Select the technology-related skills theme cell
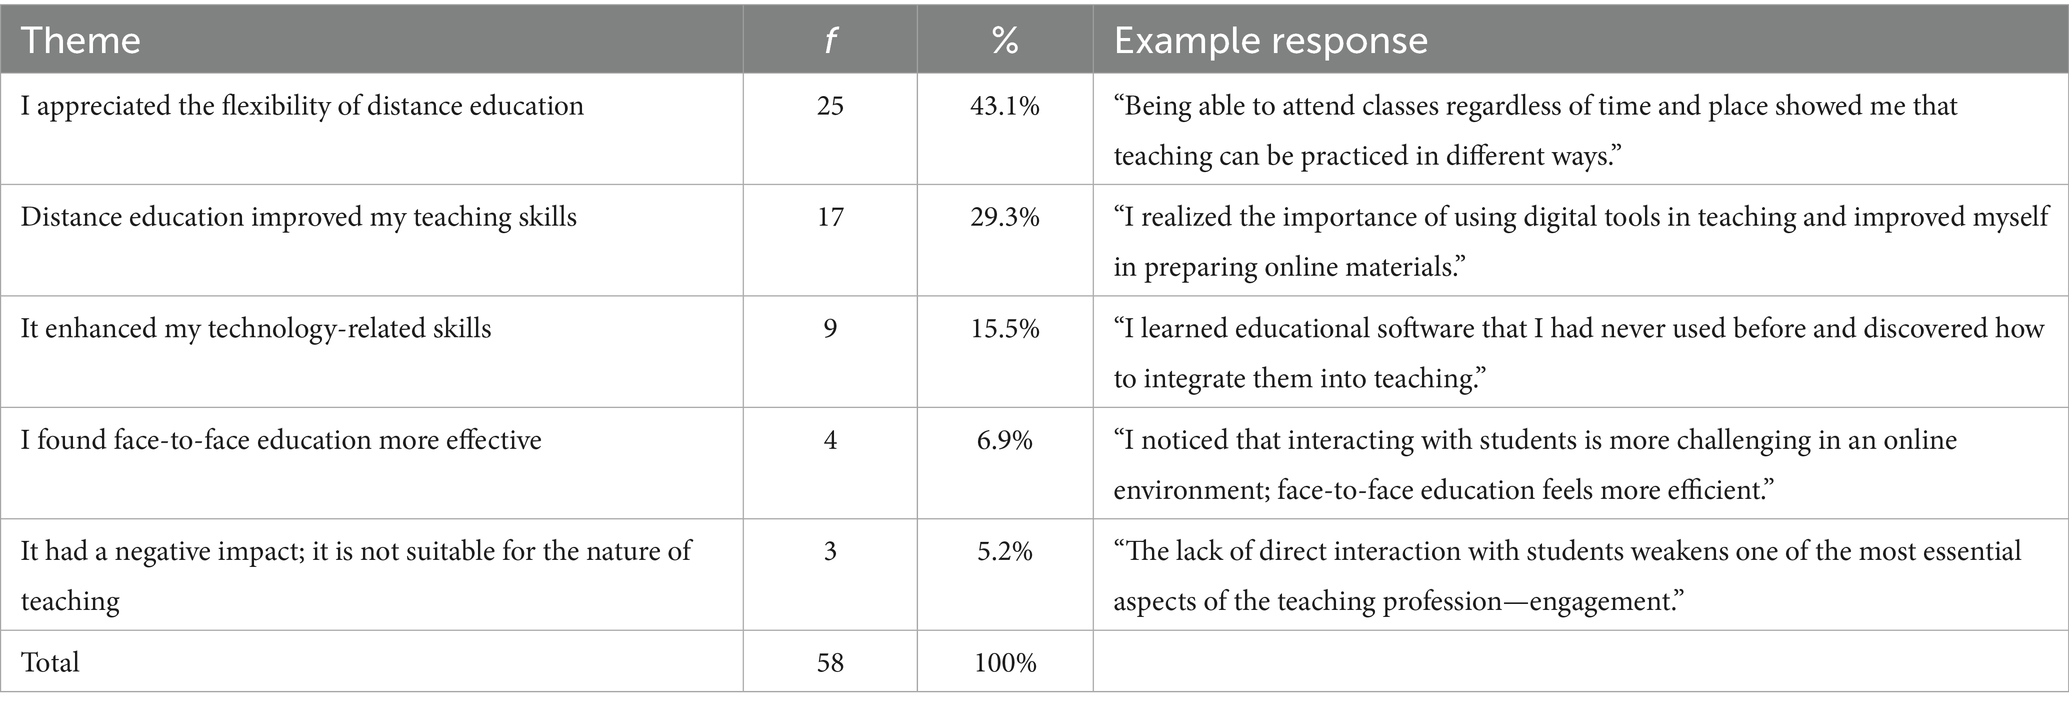This screenshot has width=2069, height=710. click(x=256, y=328)
